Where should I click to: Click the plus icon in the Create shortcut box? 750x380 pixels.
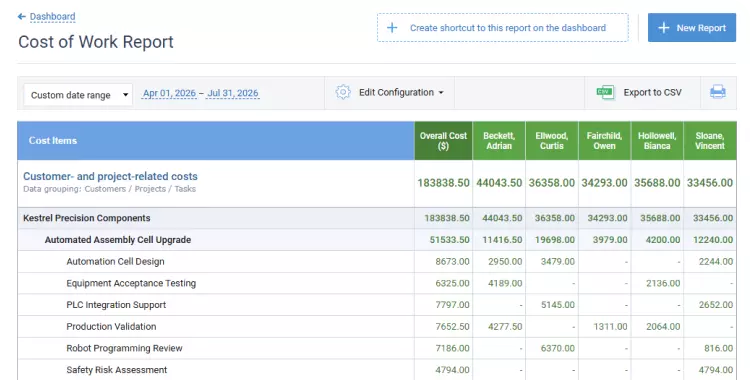click(392, 28)
